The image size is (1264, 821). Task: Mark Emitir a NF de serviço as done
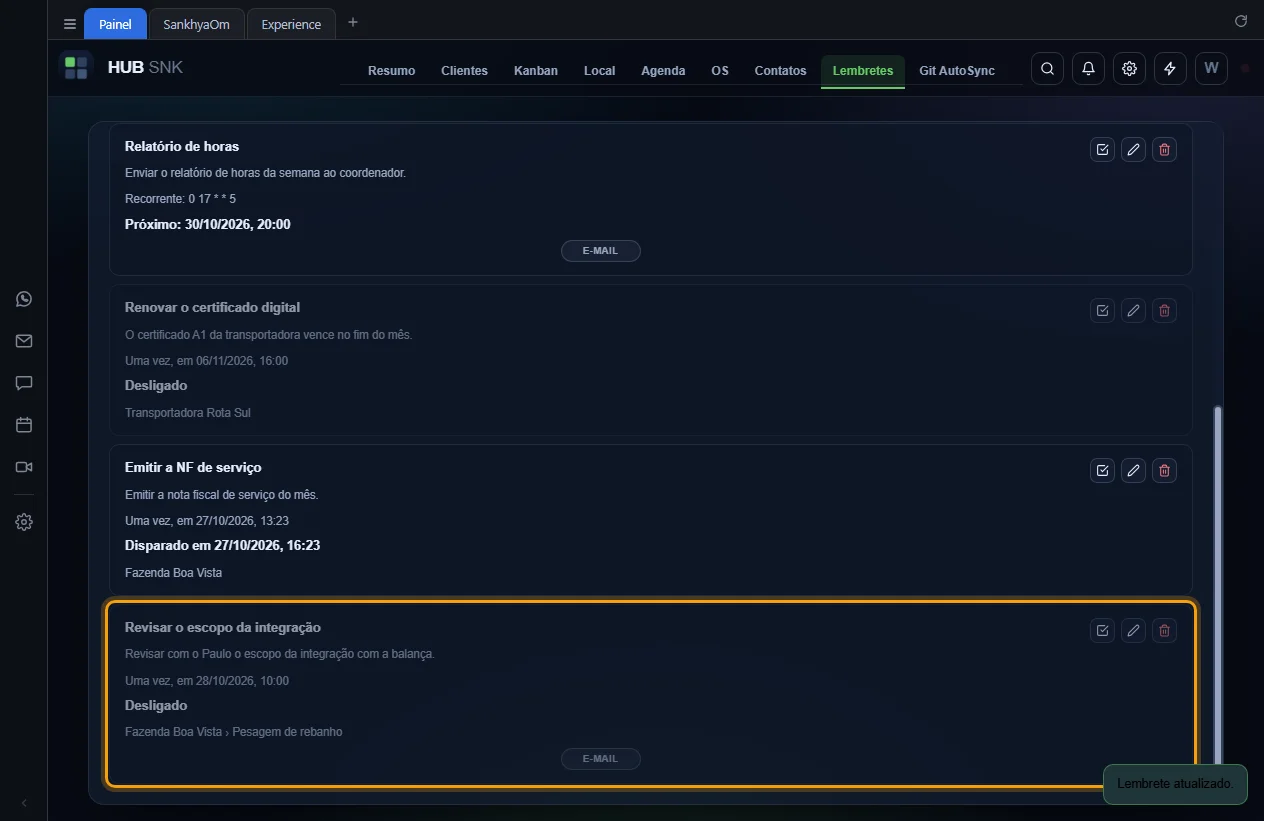pos(1102,470)
